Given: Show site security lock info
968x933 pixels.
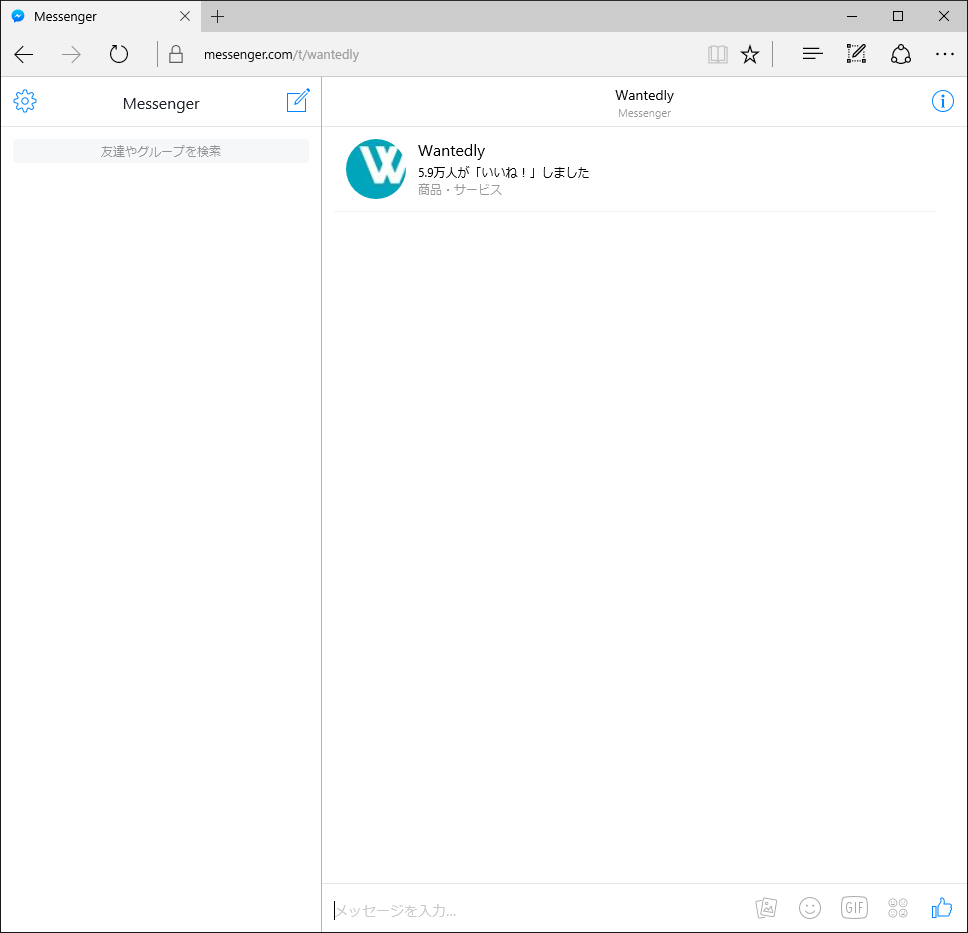Looking at the screenshot, I should [176, 54].
